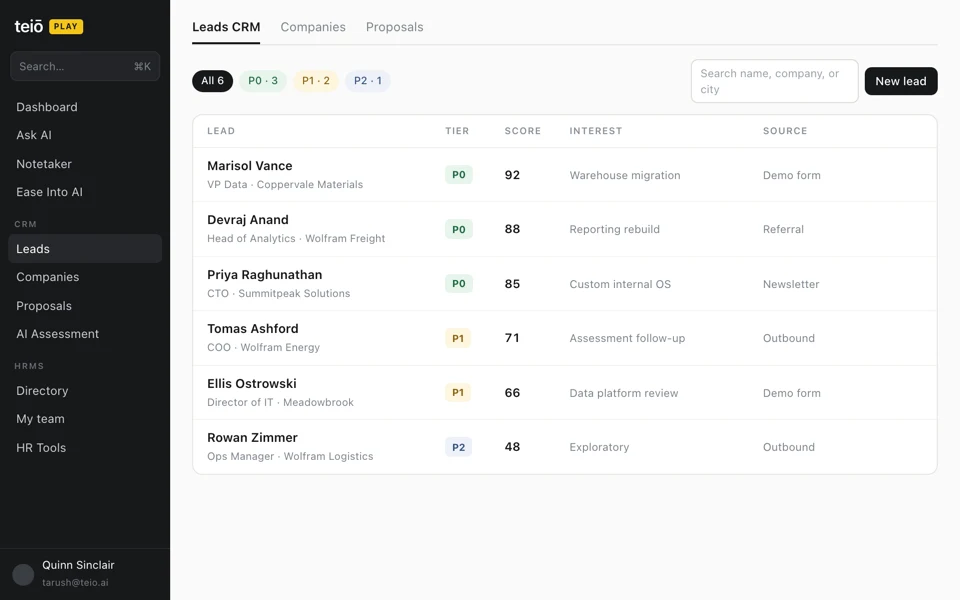Click the user avatar circle beside Quinn Sinclair
The image size is (960, 600).
pyautogui.click(x=23, y=574)
